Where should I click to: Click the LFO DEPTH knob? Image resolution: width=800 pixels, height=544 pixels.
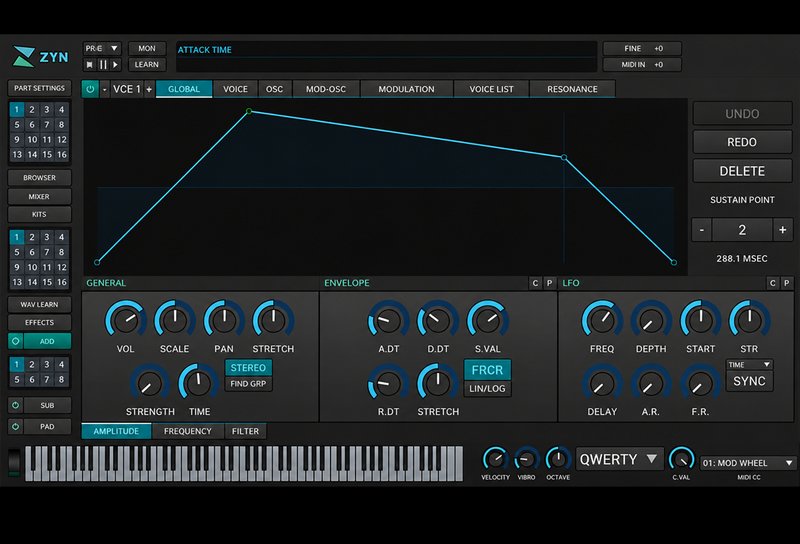pos(651,320)
